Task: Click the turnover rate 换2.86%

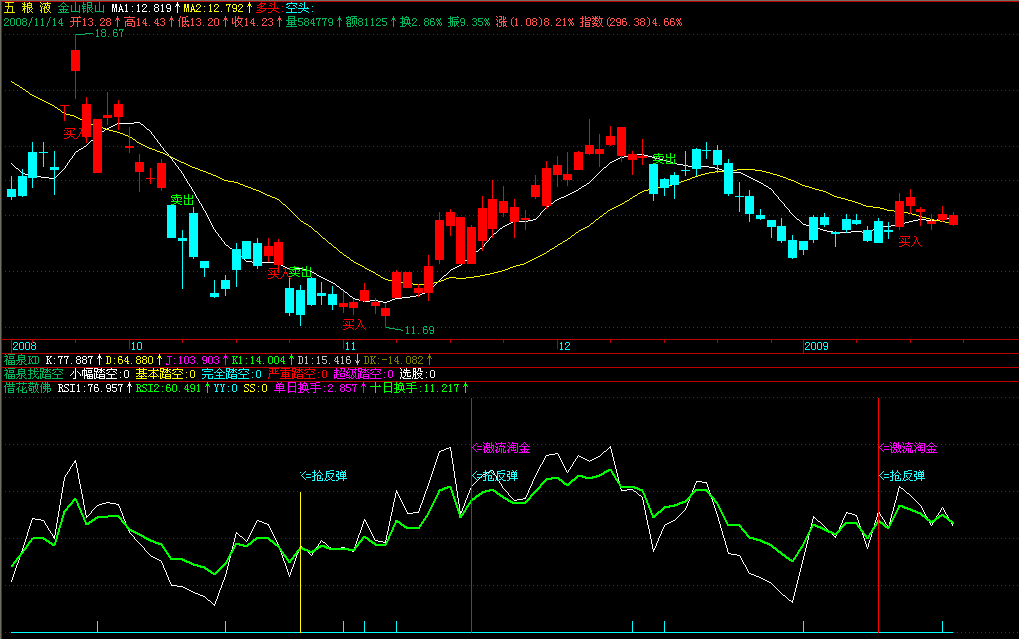Action: point(420,22)
